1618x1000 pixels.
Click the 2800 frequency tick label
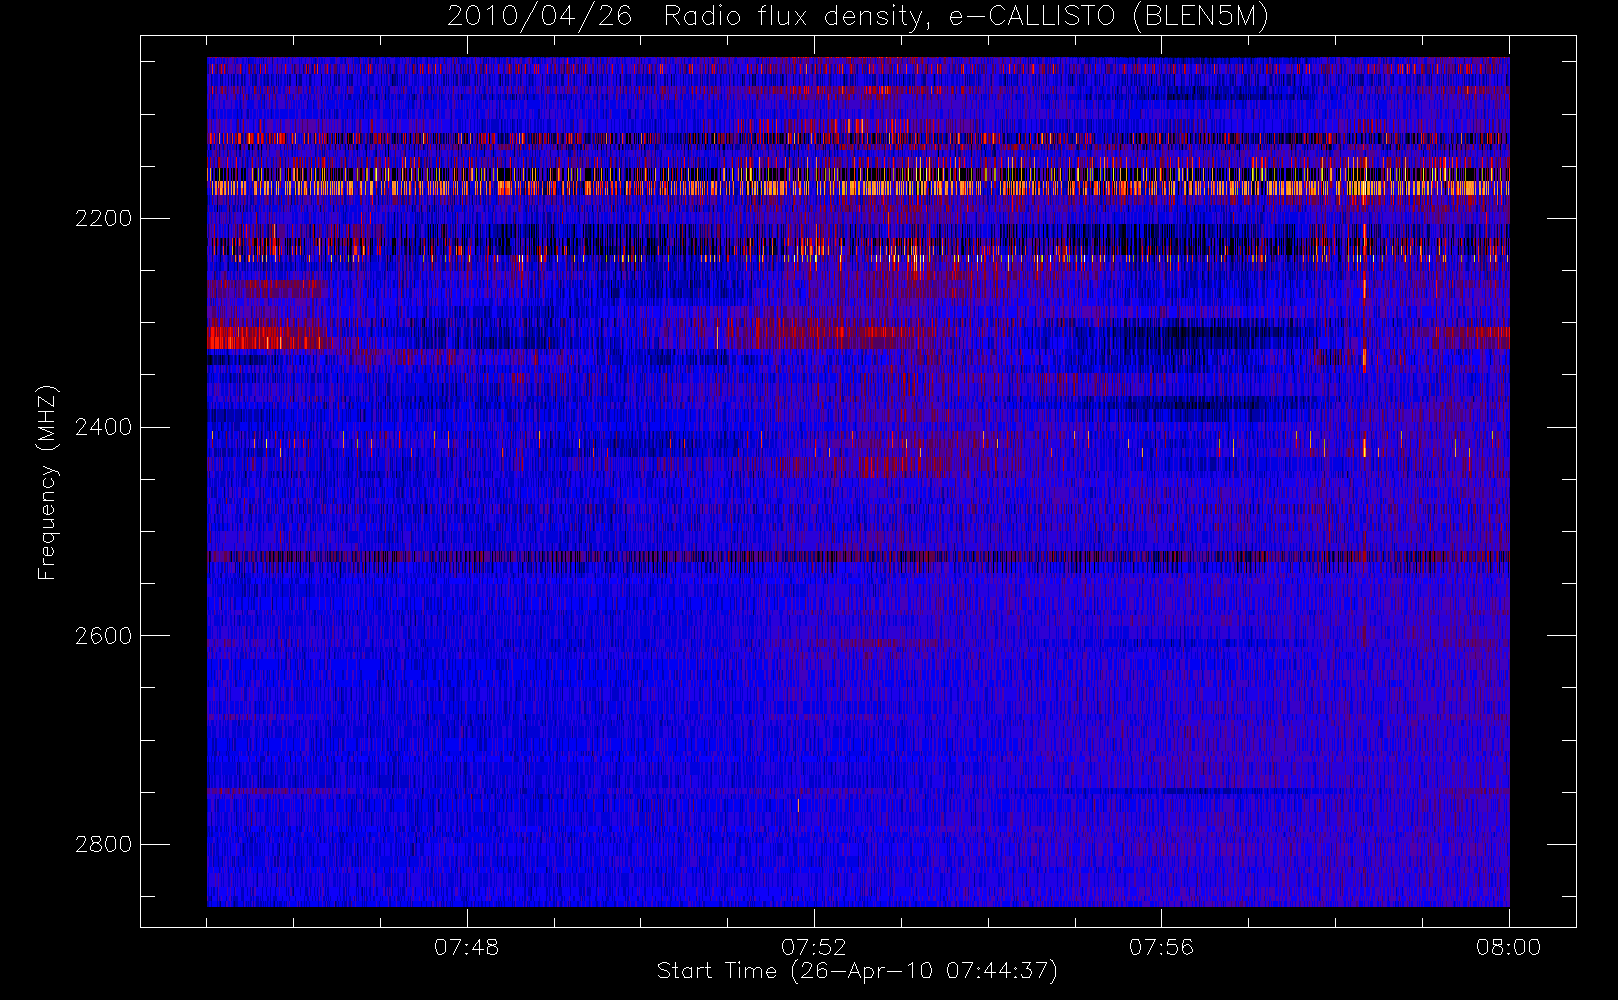pos(103,845)
